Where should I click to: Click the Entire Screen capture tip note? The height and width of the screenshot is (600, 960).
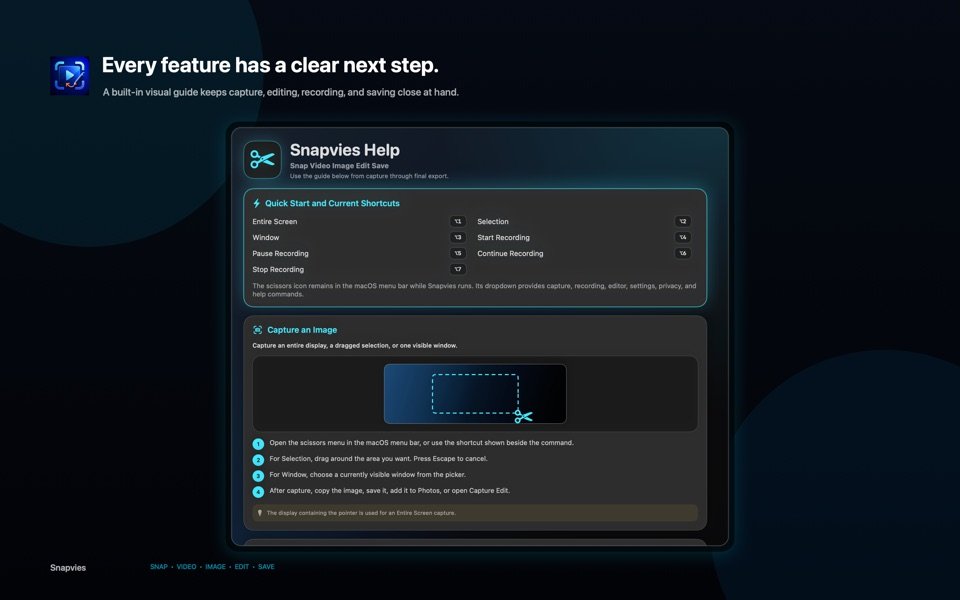(x=475, y=513)
